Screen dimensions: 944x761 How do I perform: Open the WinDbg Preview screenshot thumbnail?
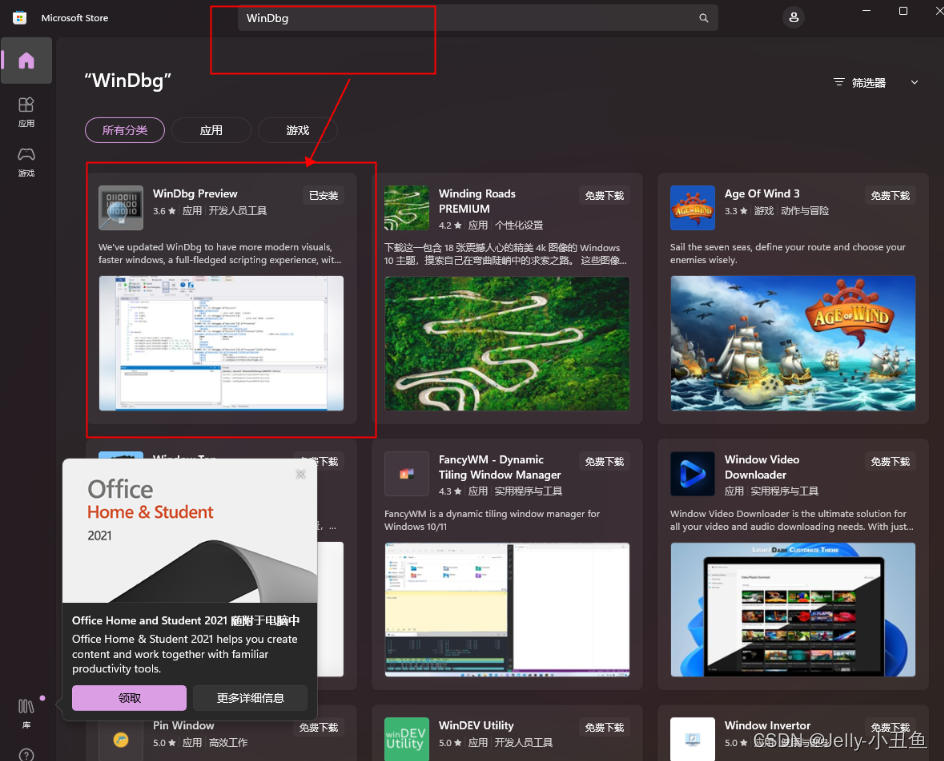click(x=221, y=343)
